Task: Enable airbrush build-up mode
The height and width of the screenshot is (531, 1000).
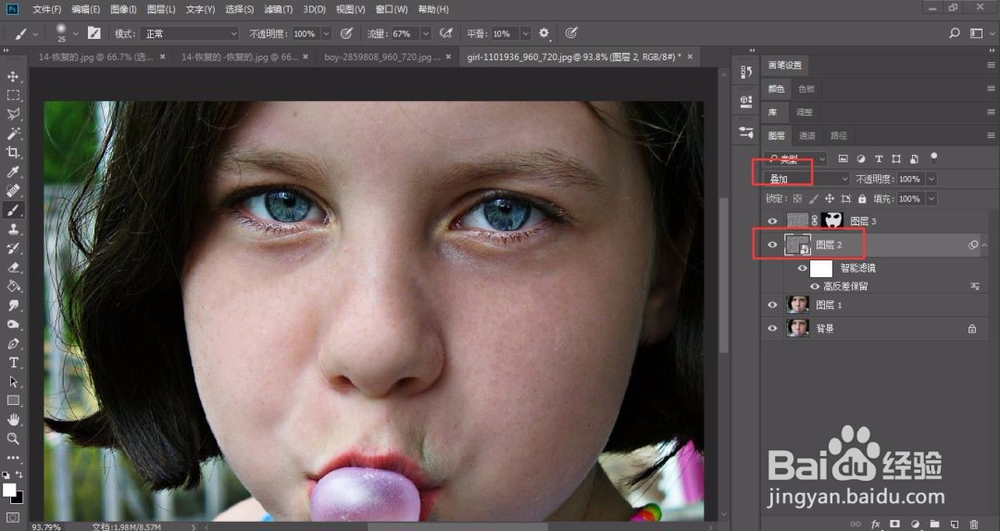Action: click(446, 33)
